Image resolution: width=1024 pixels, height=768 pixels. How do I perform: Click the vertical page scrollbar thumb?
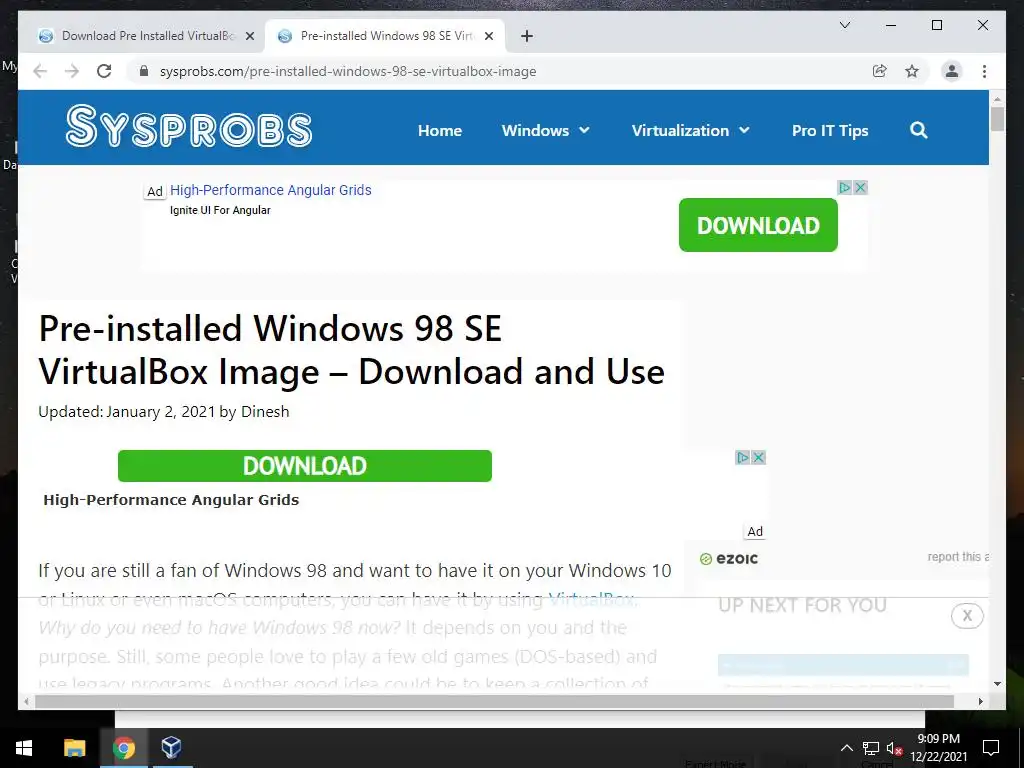[997, 120]
